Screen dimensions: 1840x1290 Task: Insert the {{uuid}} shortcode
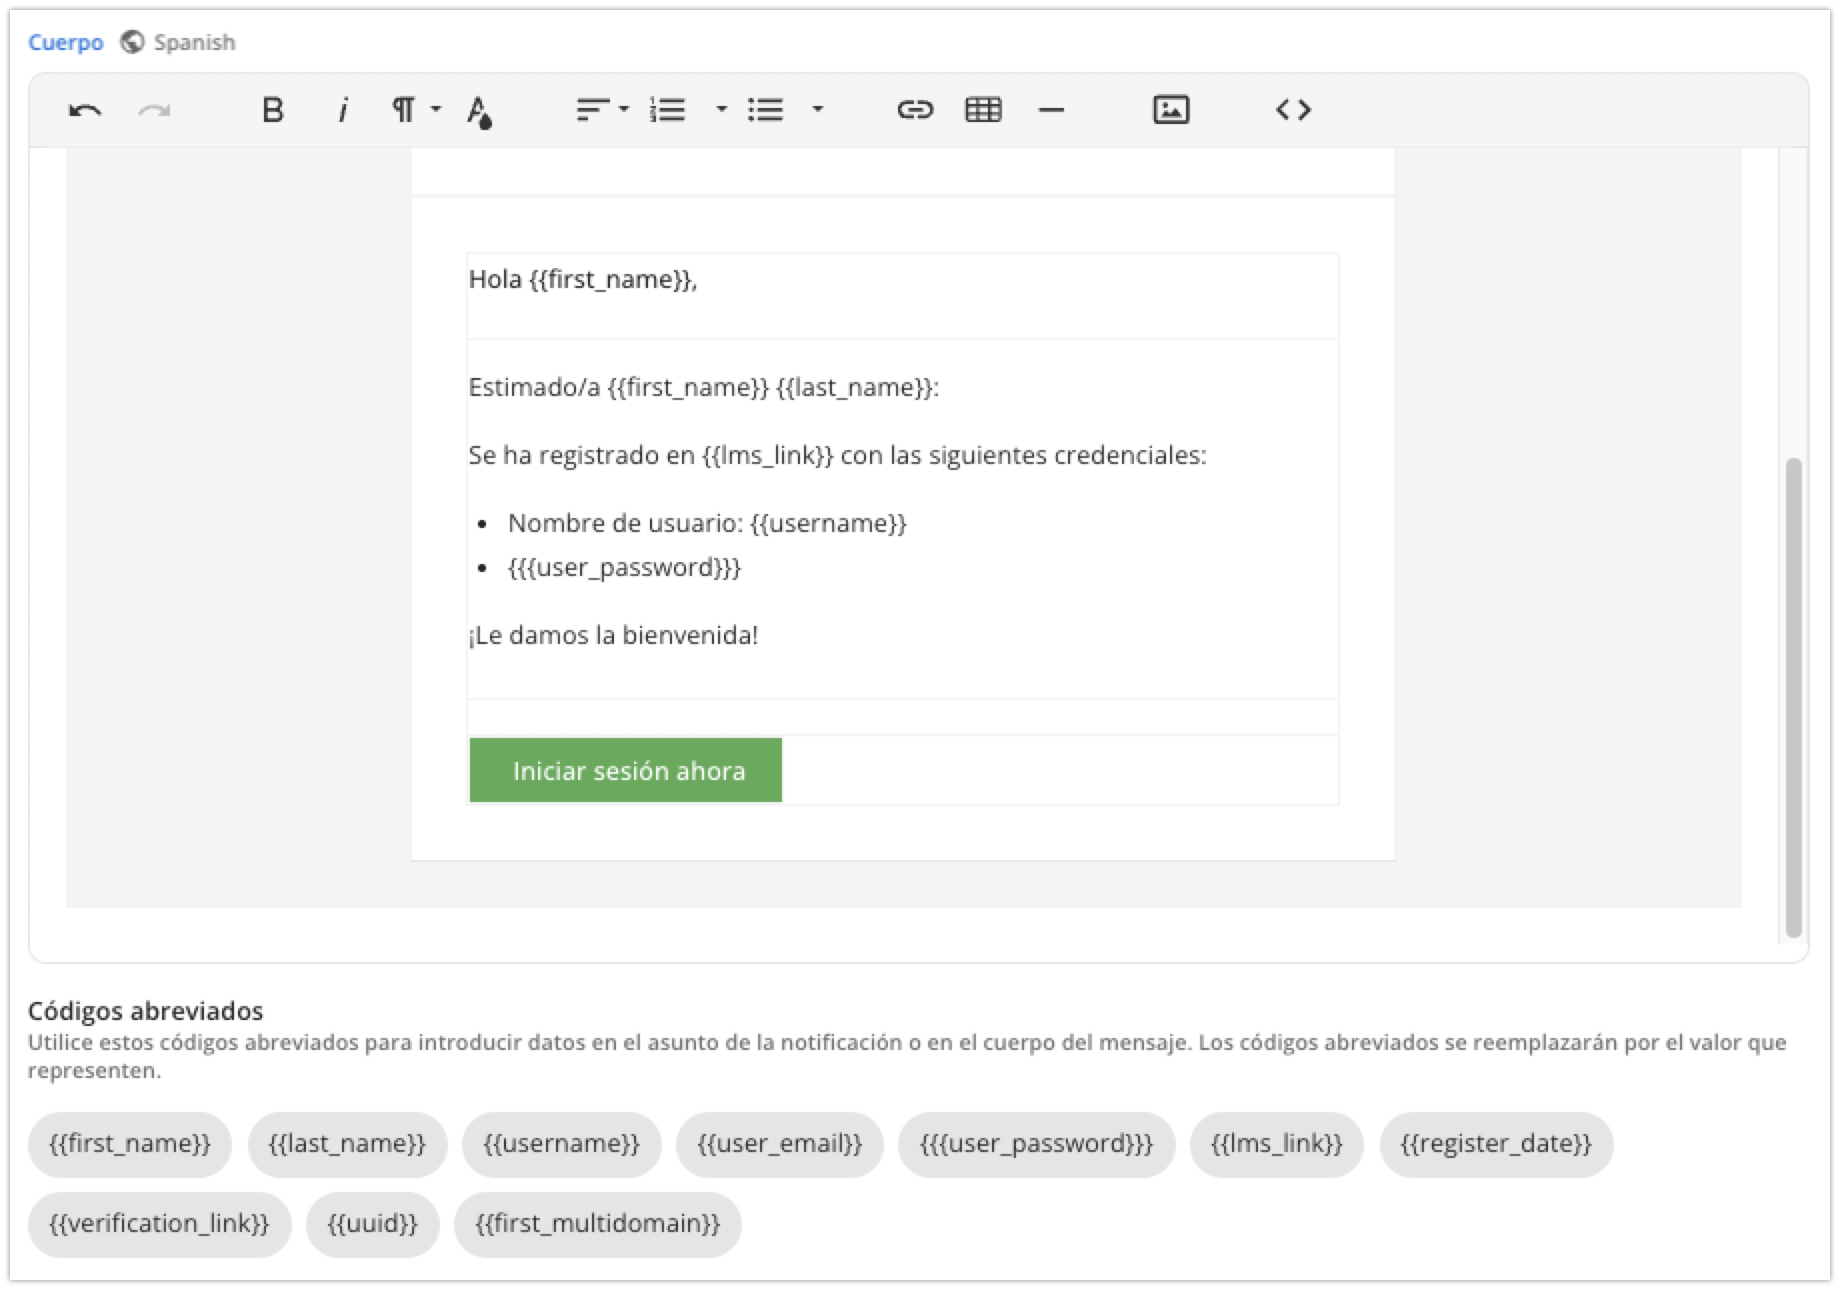pos(371,1224)
